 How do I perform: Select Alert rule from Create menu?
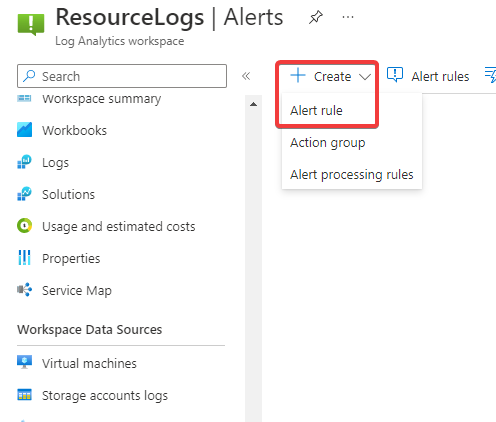click(316, 110)
